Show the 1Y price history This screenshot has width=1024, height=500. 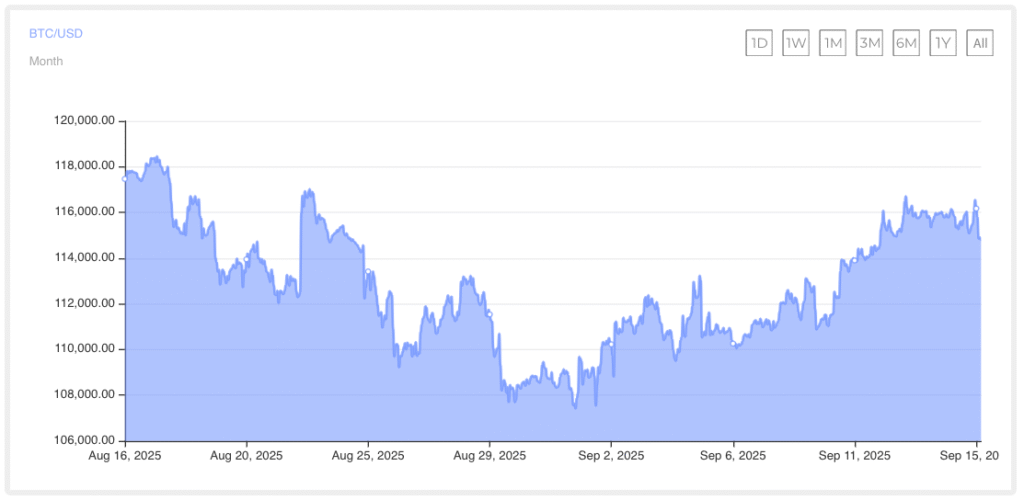tap(943, 44)
